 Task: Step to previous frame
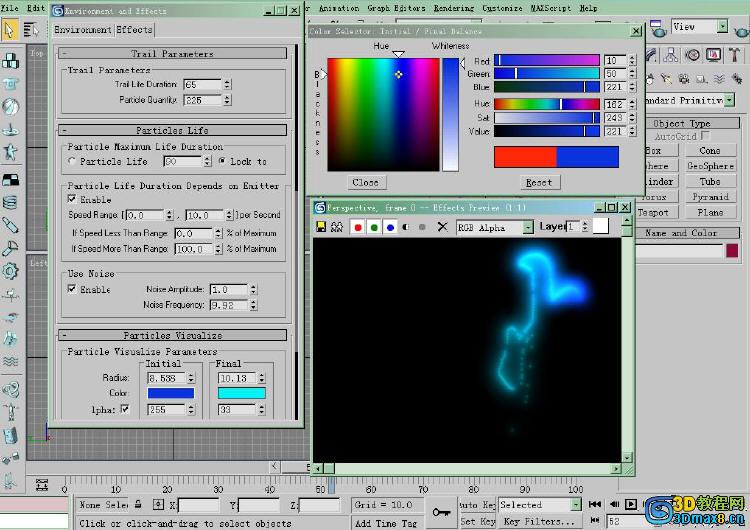click(615, 504)
